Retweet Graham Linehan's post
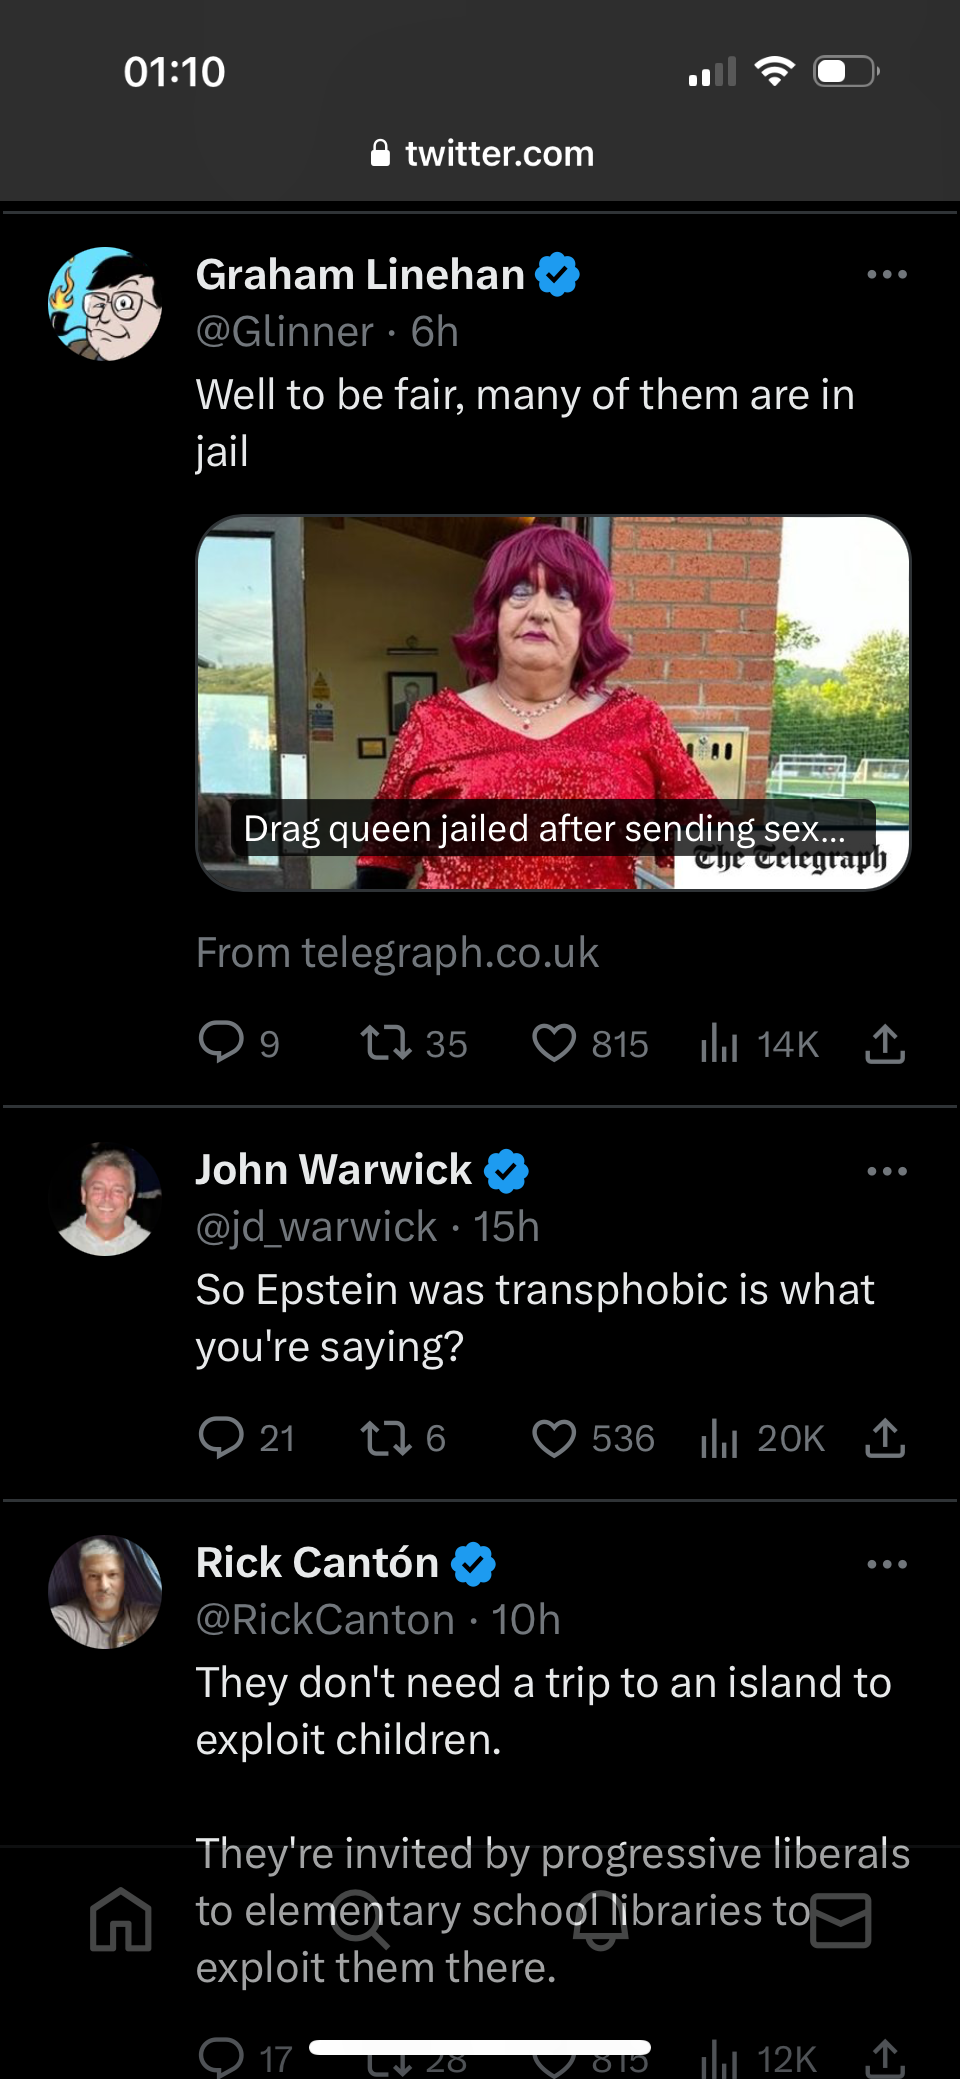 (386, 1043)
